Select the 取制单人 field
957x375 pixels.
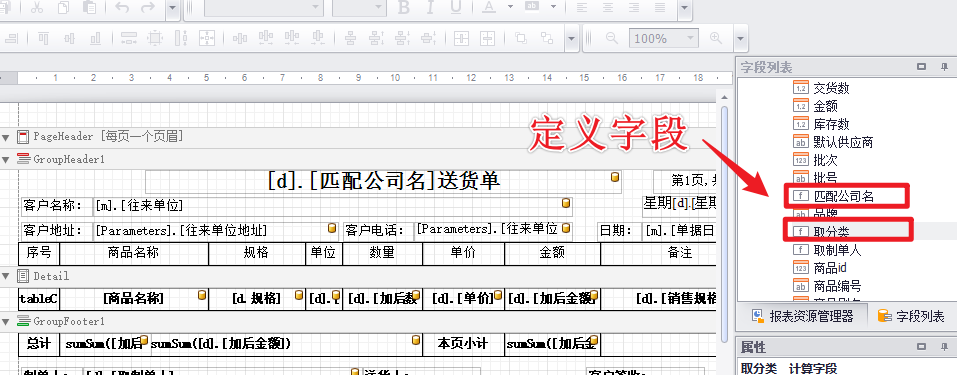pyautogui.click(x=837, y=250)
